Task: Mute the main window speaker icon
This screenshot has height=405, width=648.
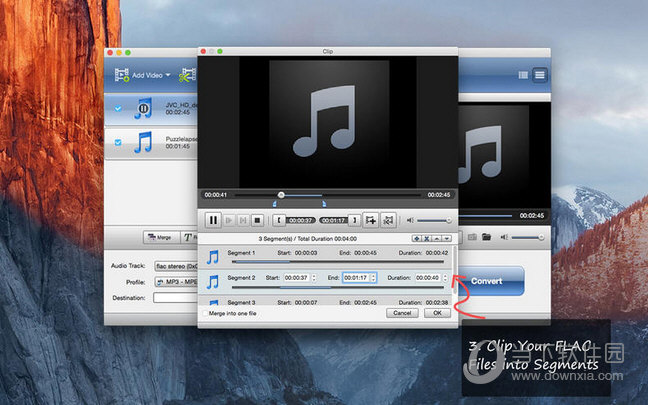Action: tap(504, 237)
